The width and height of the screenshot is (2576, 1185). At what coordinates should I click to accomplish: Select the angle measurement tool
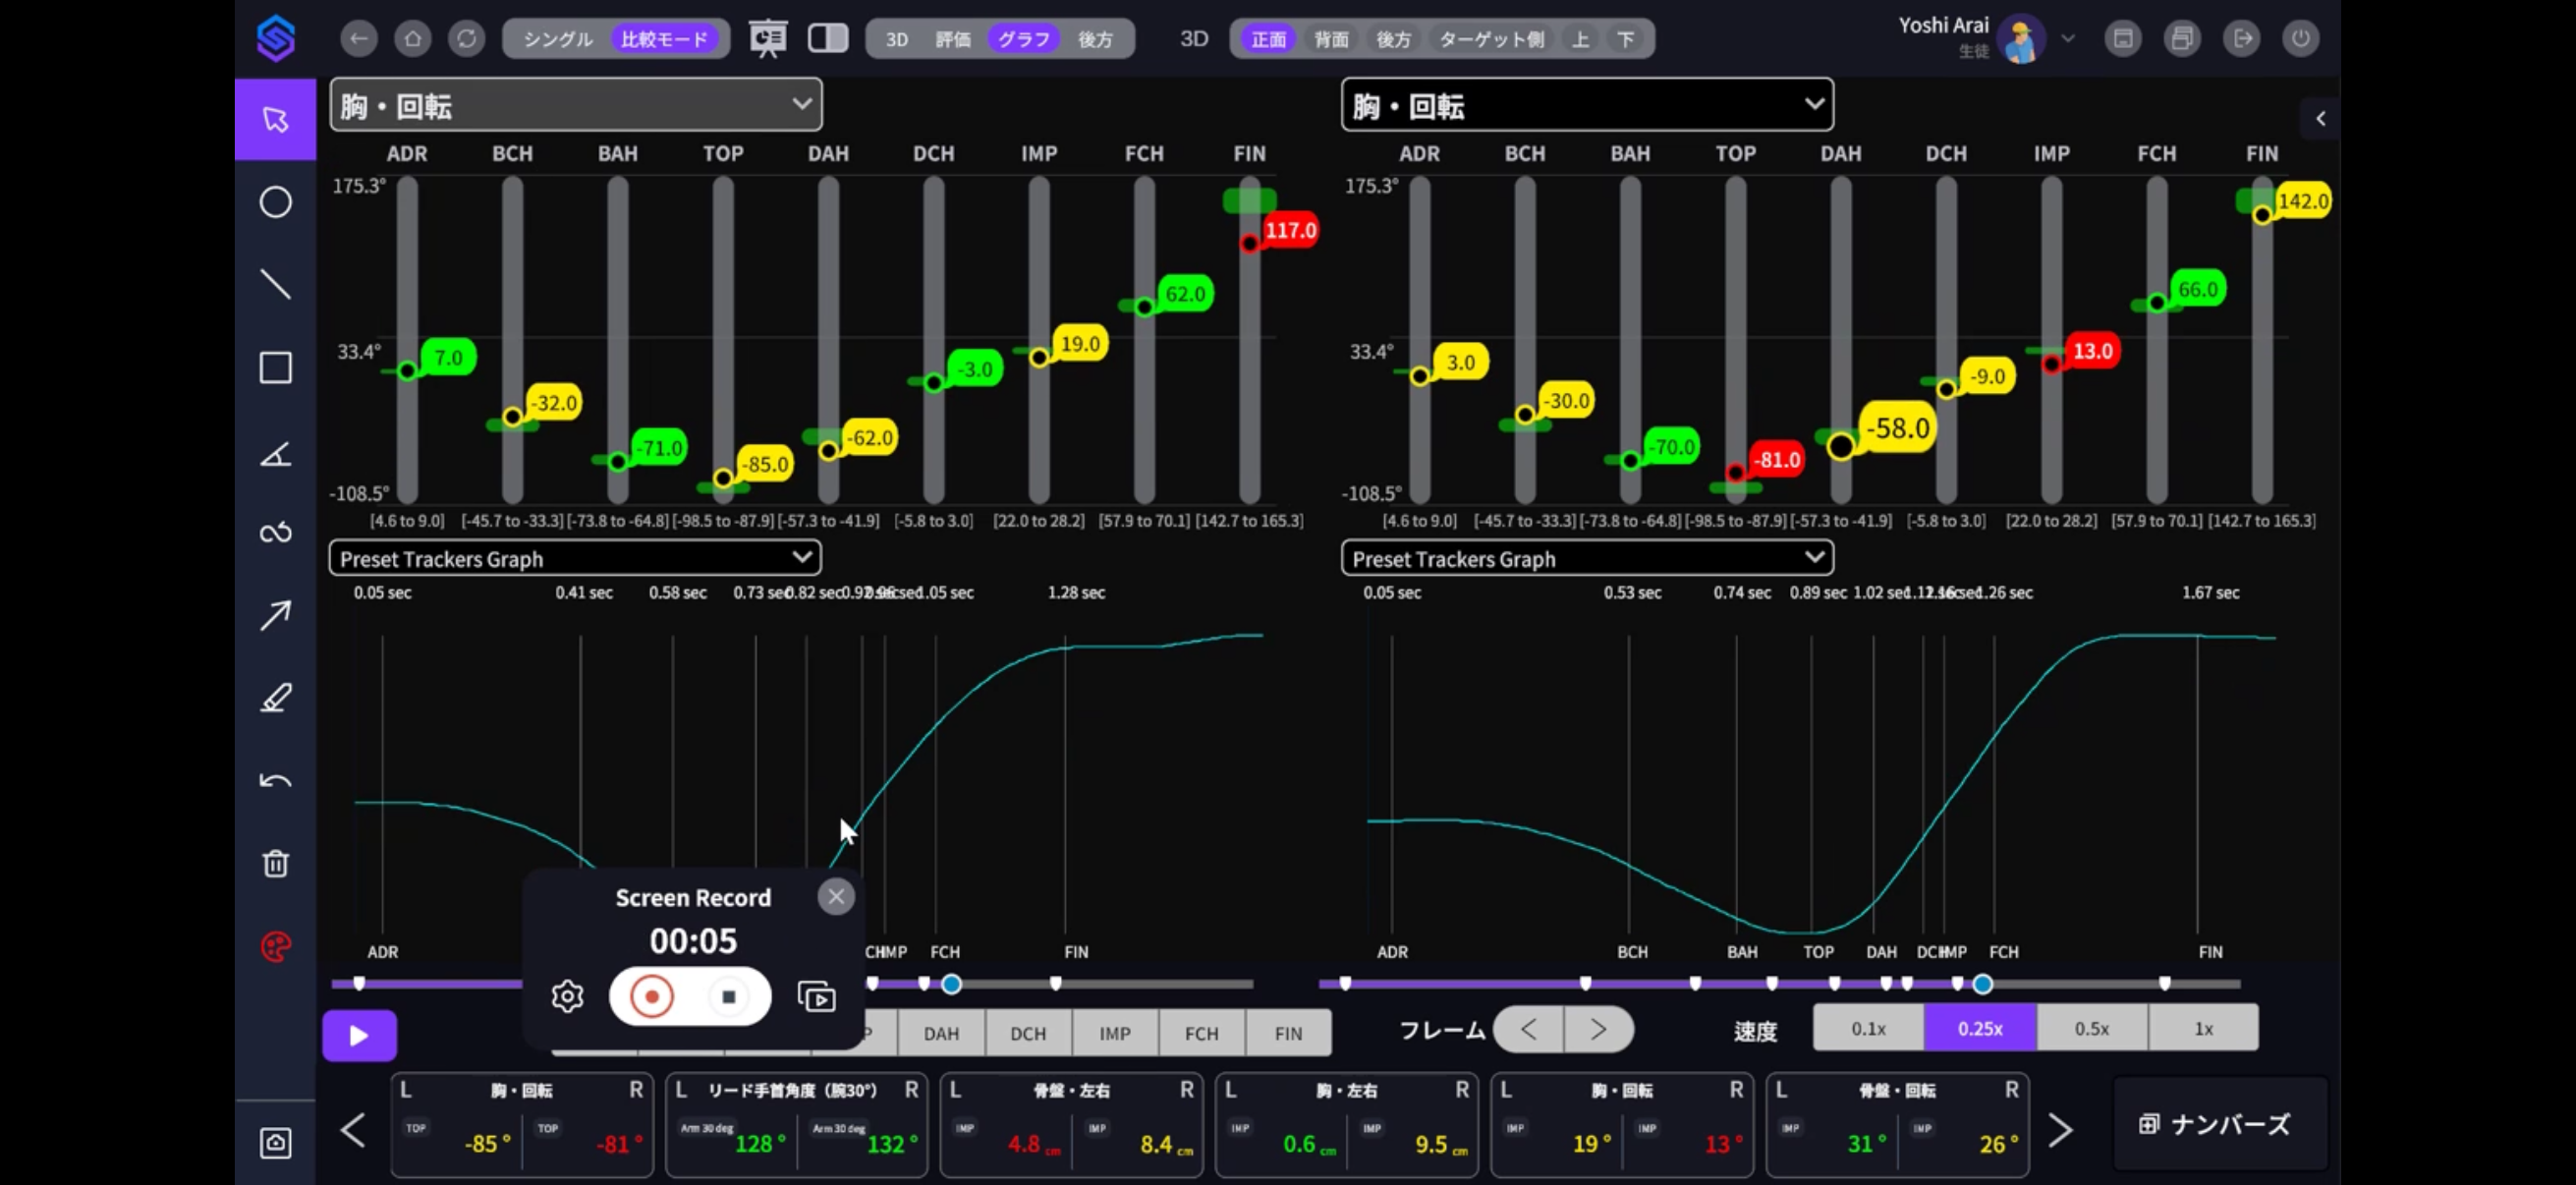275,454
